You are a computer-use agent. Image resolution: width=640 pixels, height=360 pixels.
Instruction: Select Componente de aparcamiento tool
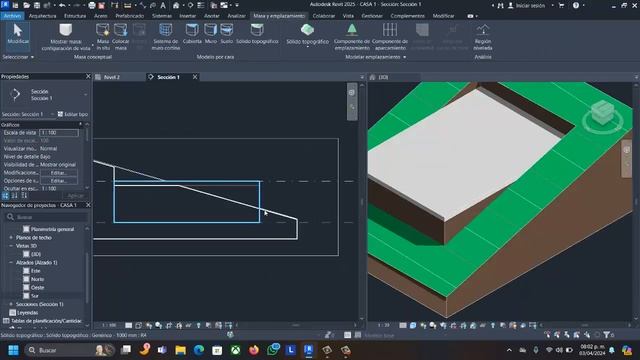tap(390, 37)
